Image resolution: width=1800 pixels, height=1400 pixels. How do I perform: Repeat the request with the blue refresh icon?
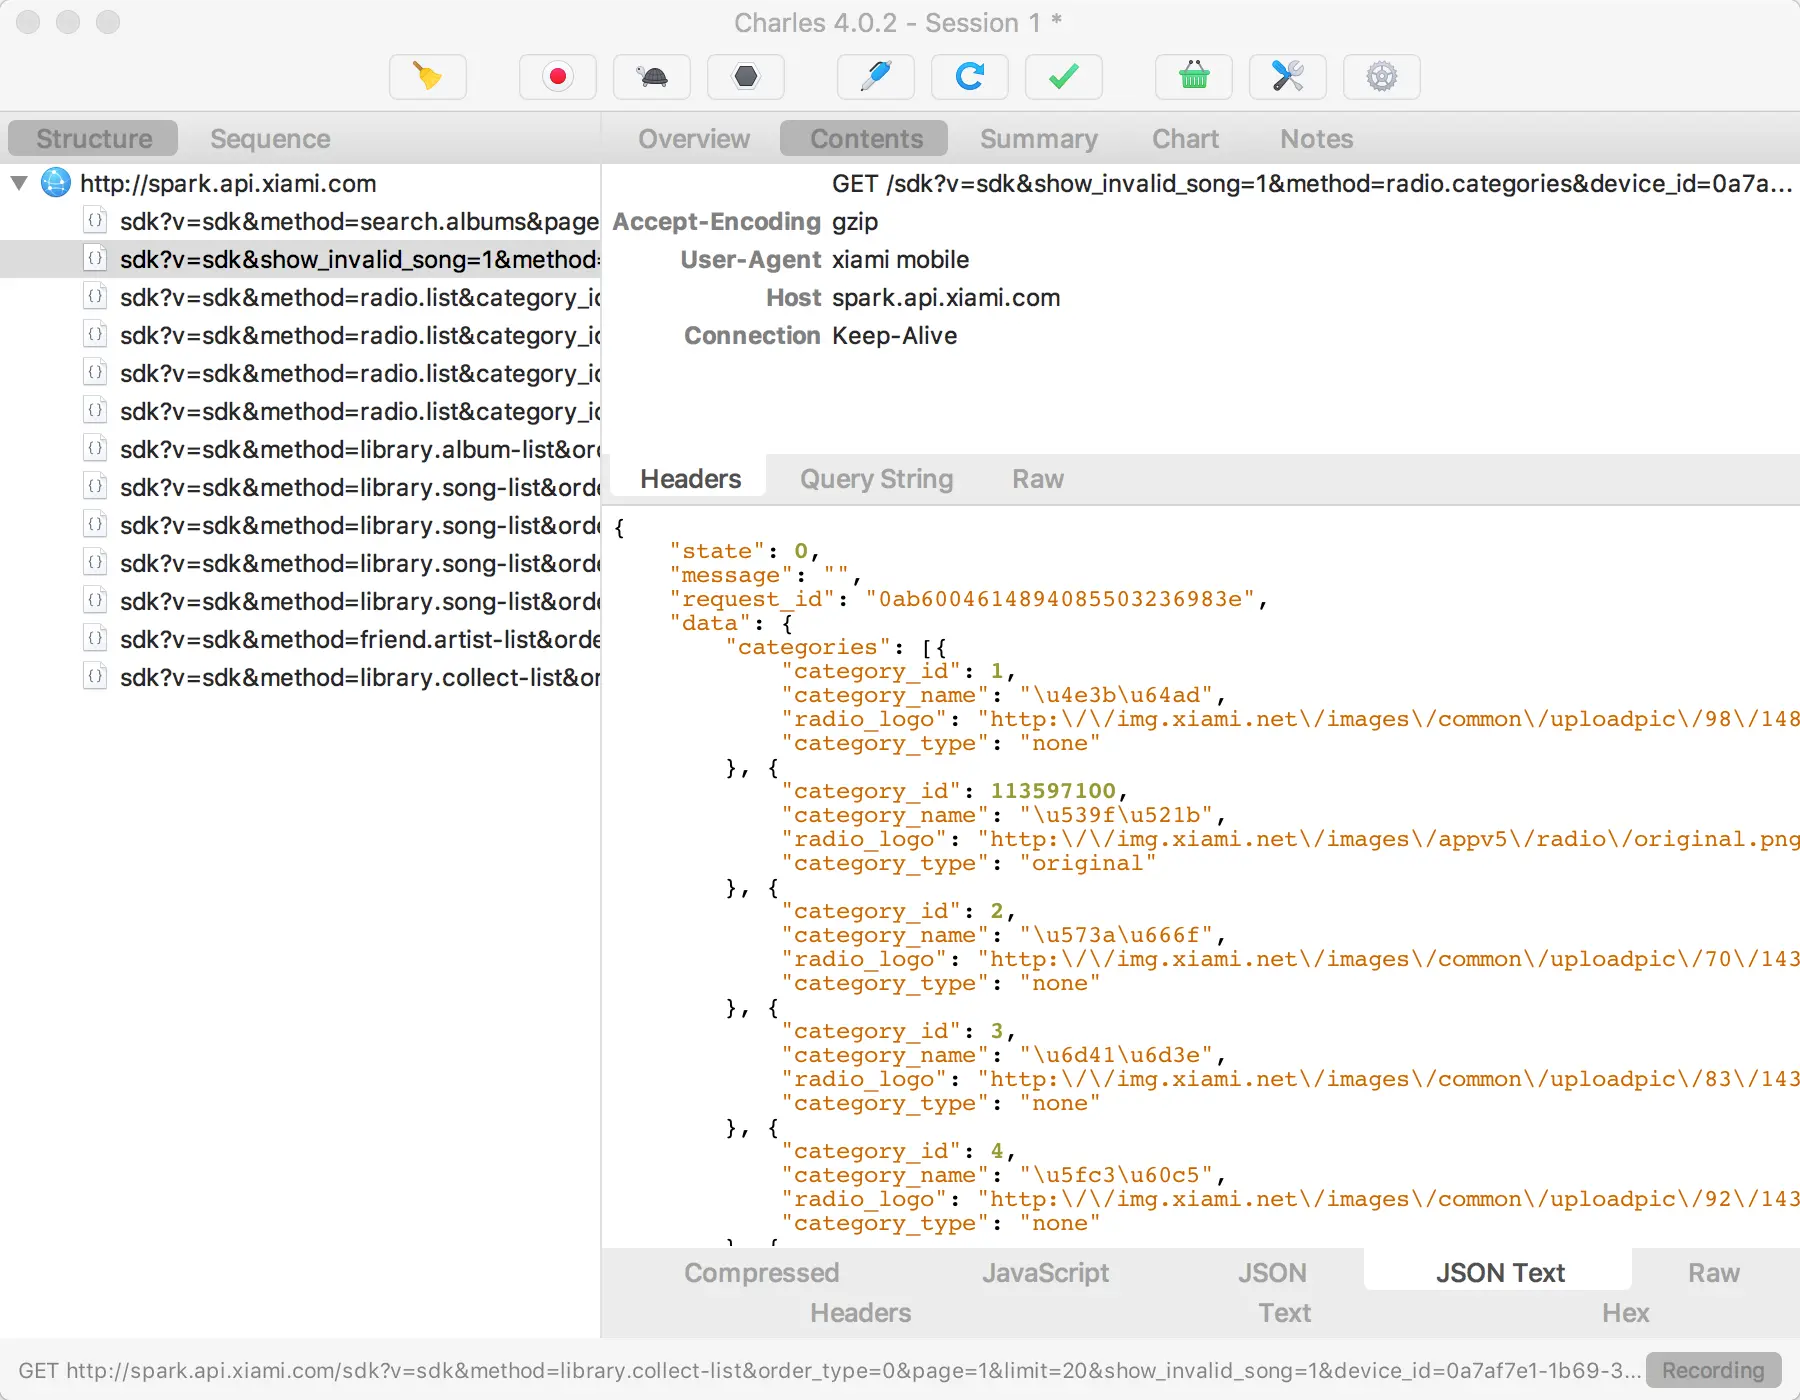tap(970, 77)
